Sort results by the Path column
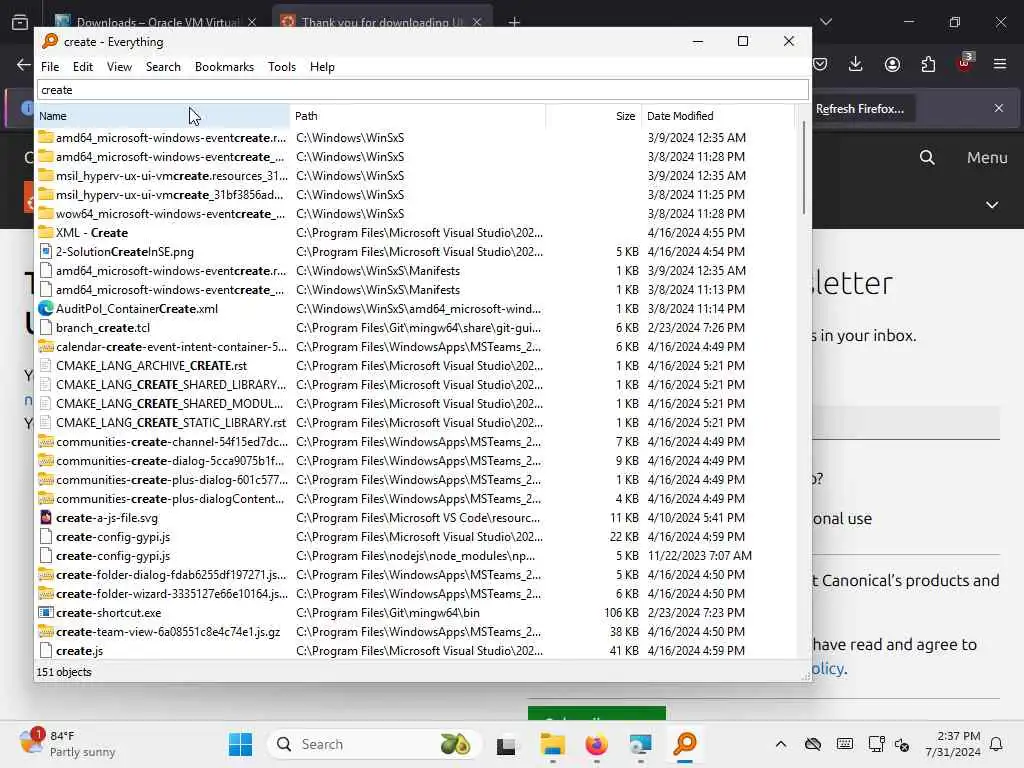The width and height of the screenshot is (1024, 768). [x=418, y=116]
